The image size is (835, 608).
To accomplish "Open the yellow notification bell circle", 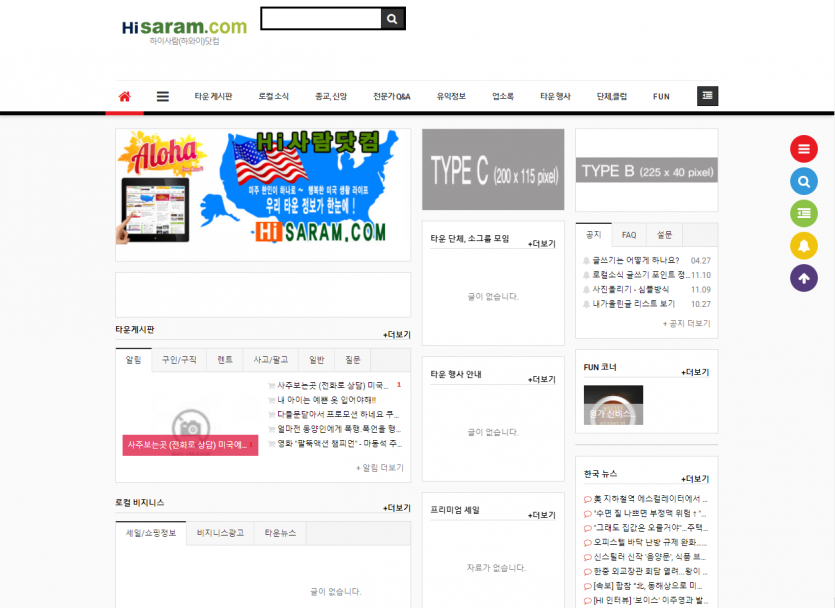I will (x=803, y=245).
